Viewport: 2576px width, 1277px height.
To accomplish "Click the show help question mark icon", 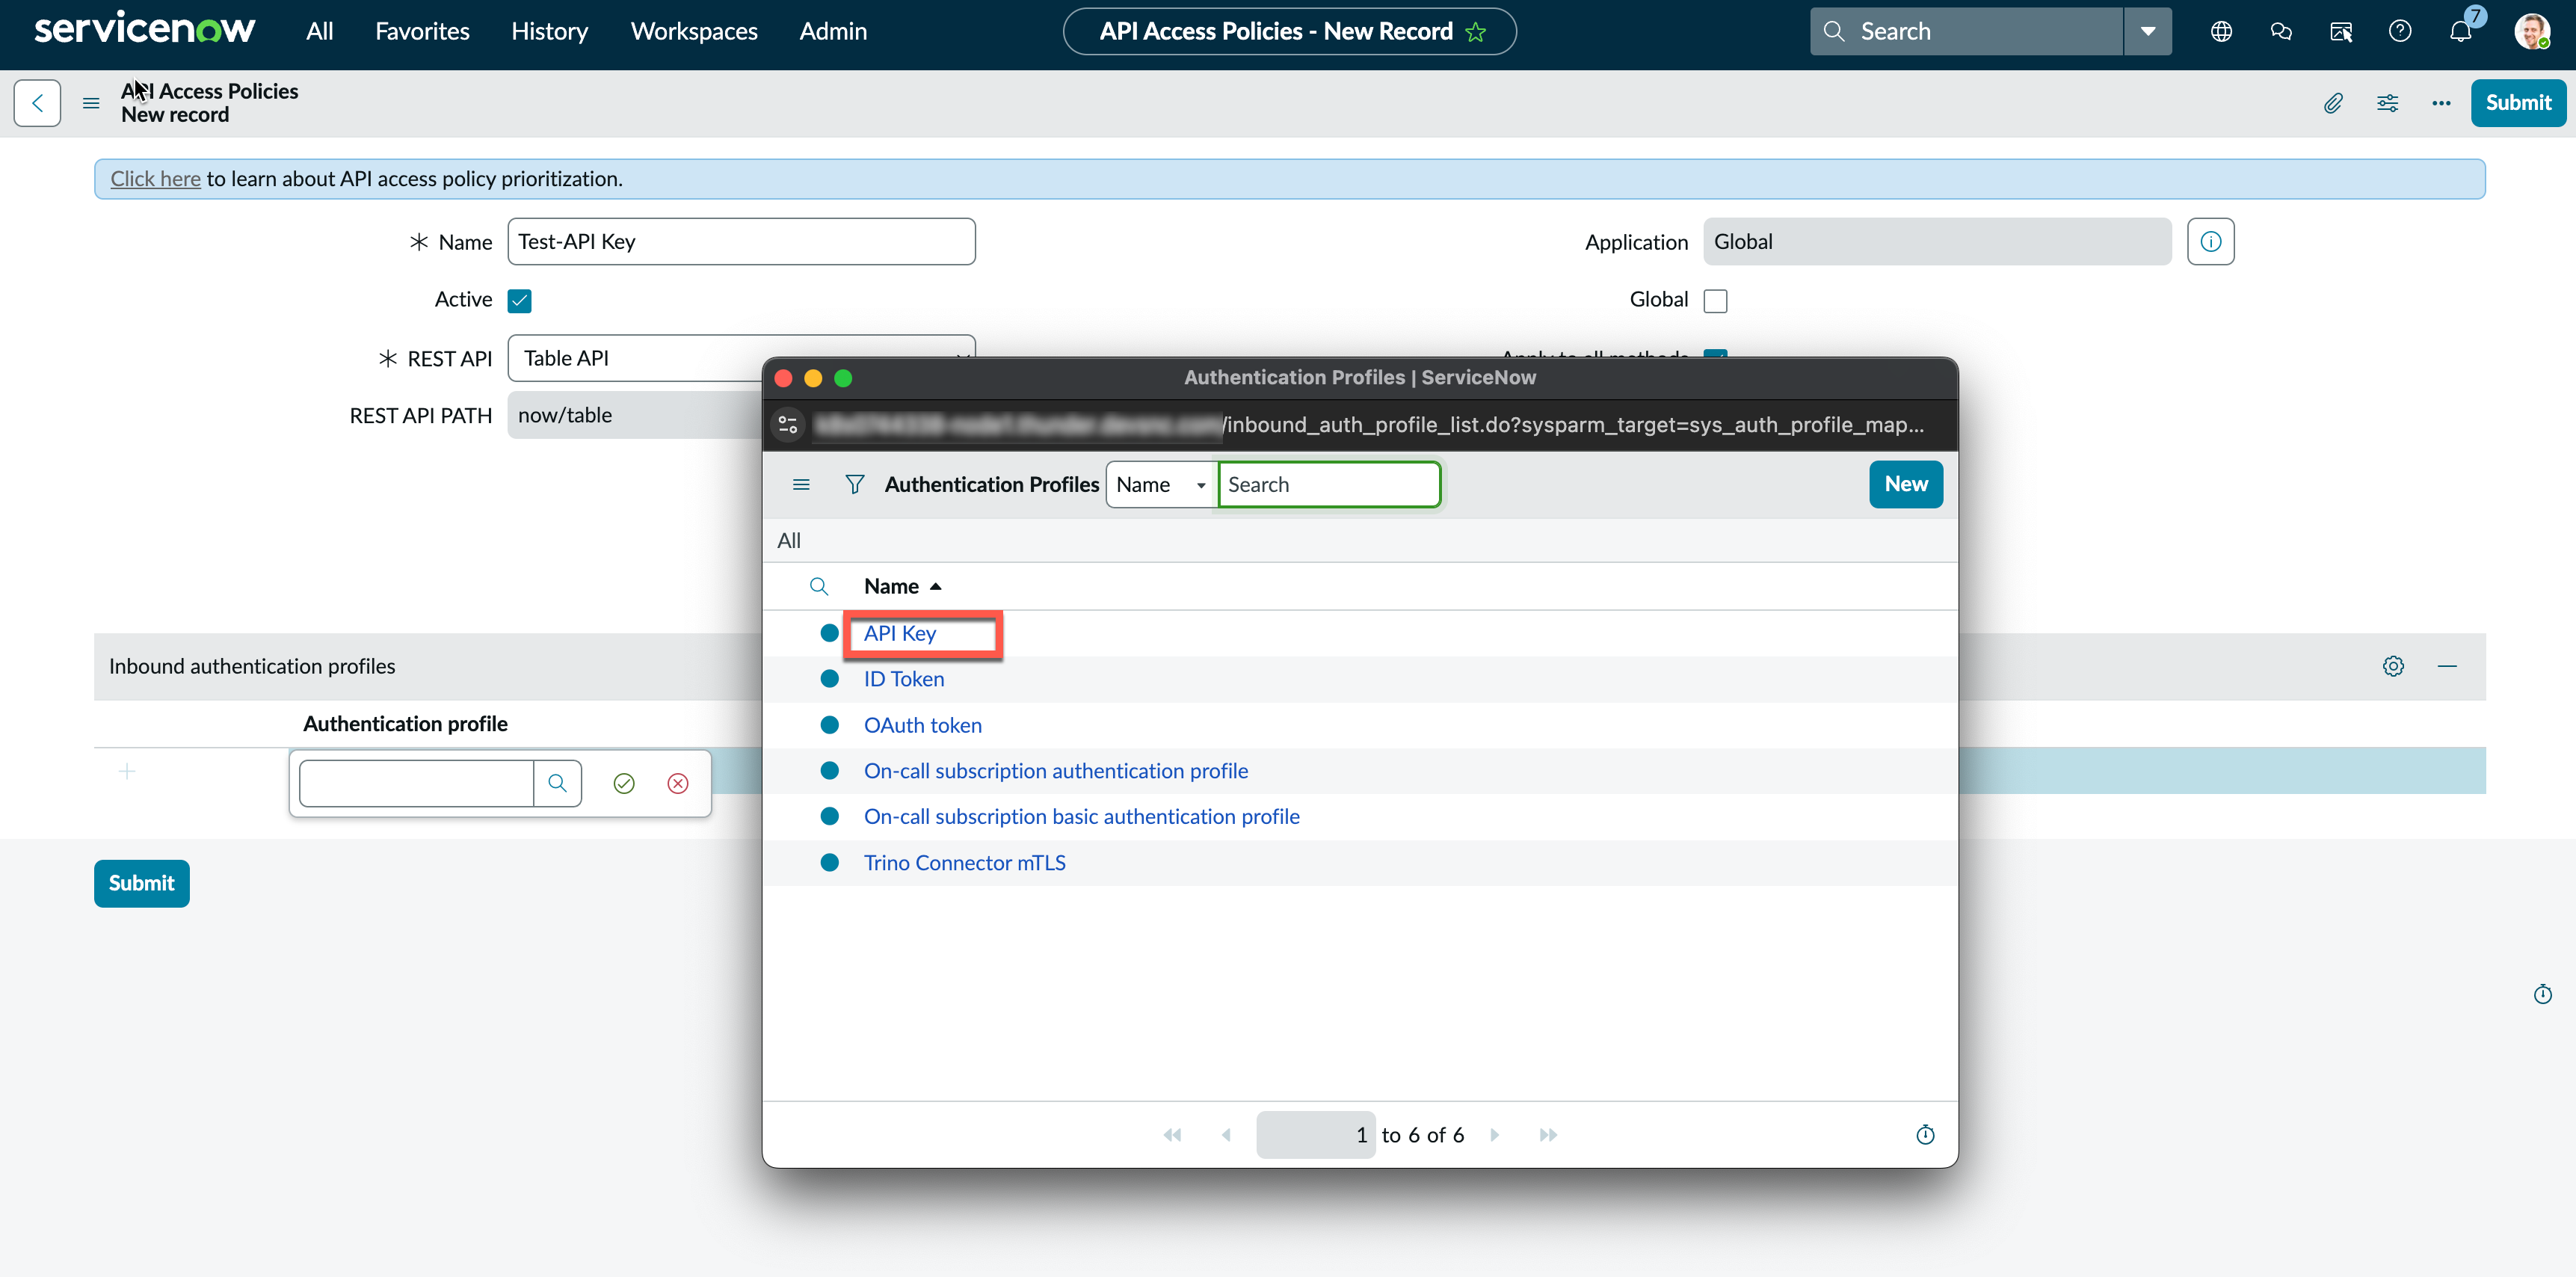I will [2400, 31].
